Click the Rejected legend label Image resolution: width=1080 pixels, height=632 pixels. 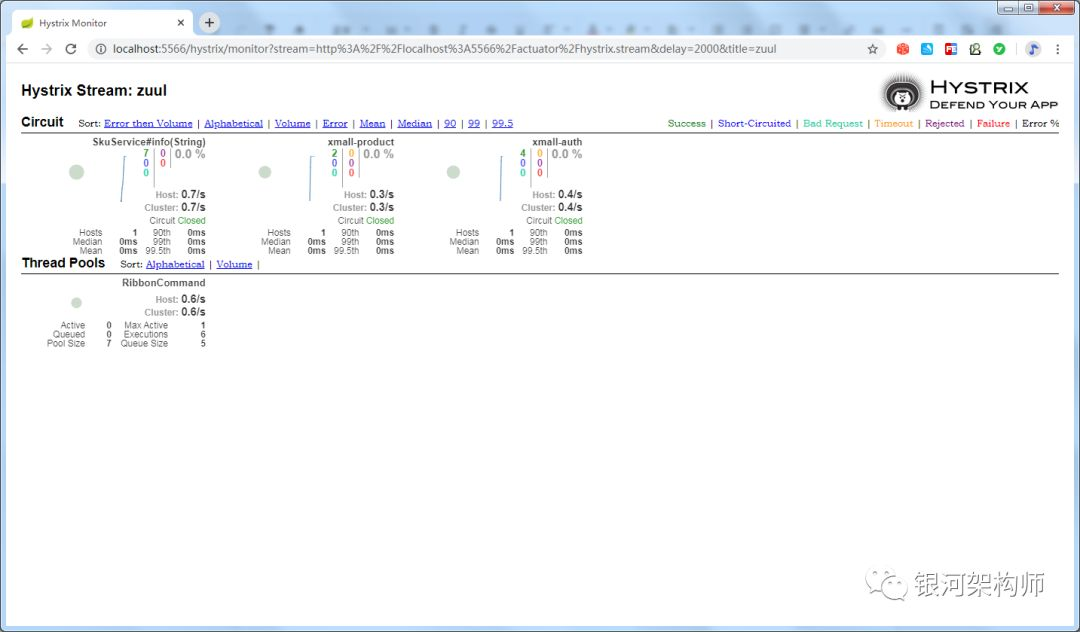pyautogui.click(x=944, y=123)
